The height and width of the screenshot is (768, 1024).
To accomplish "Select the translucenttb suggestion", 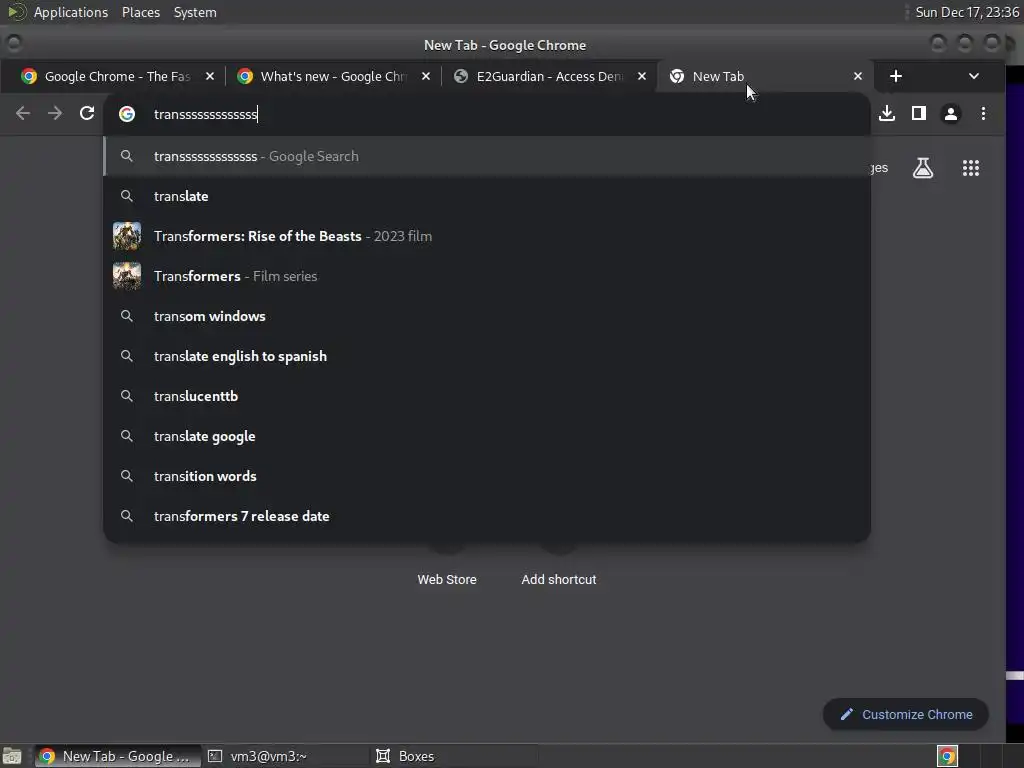I will (487, 396).
